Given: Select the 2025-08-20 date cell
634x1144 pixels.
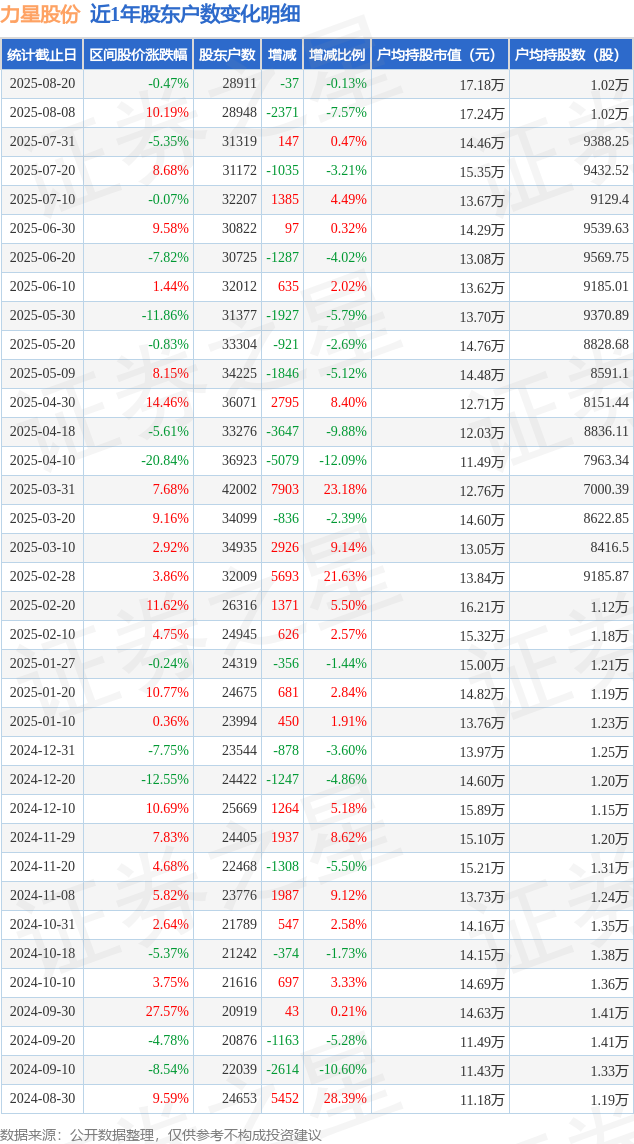Looking at the screenshot, I should [42, 84].
